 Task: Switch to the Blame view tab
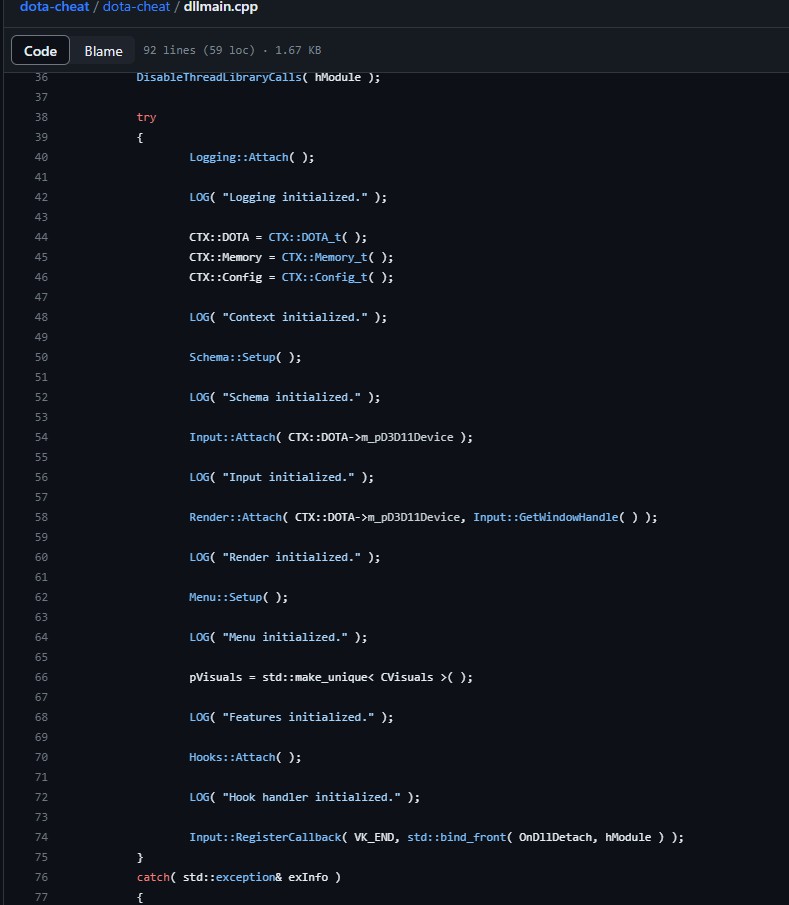(x=103, y=51)
